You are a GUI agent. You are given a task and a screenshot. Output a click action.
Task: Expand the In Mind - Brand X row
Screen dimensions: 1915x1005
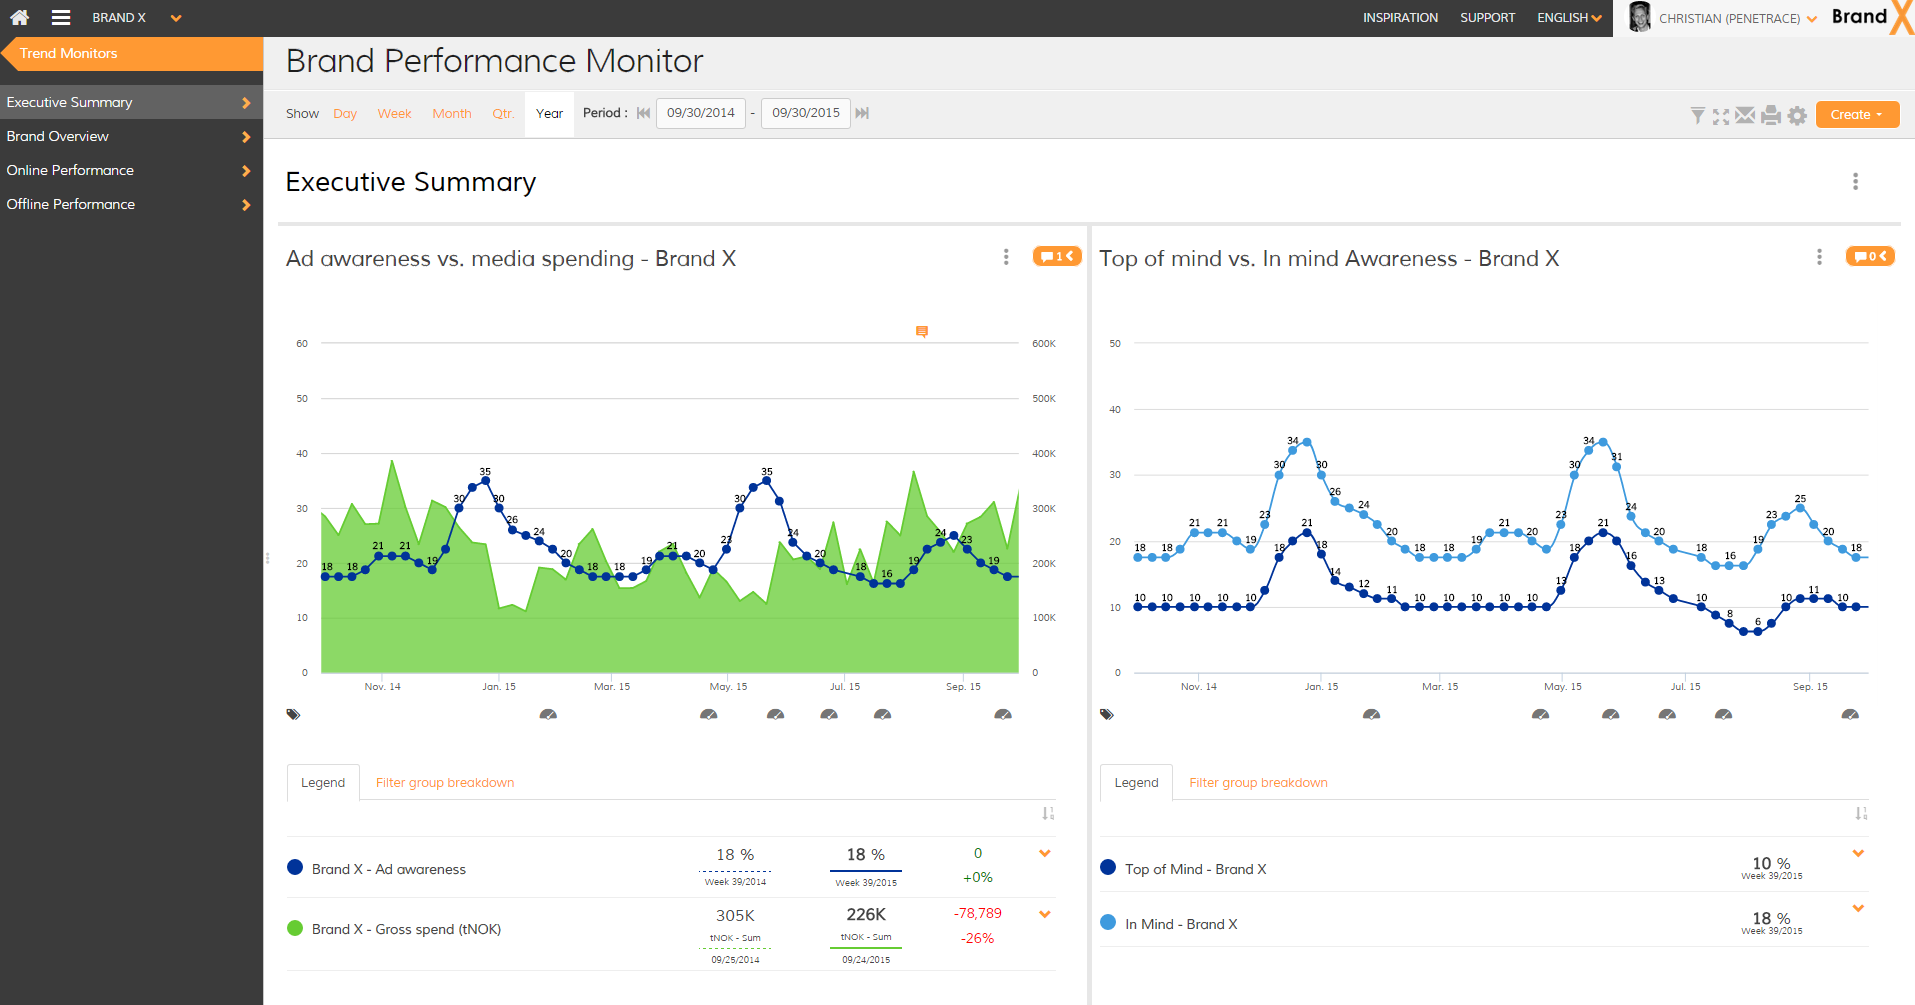tap(1858, 908)
